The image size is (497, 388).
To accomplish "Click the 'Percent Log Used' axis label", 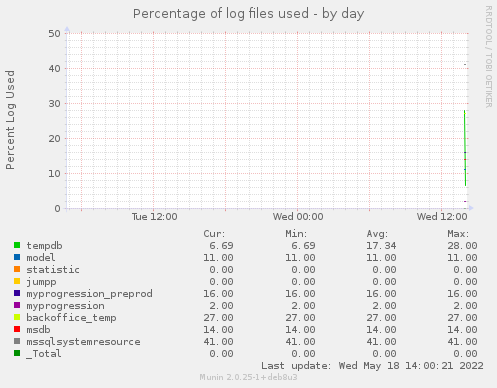I will point(10,120).
